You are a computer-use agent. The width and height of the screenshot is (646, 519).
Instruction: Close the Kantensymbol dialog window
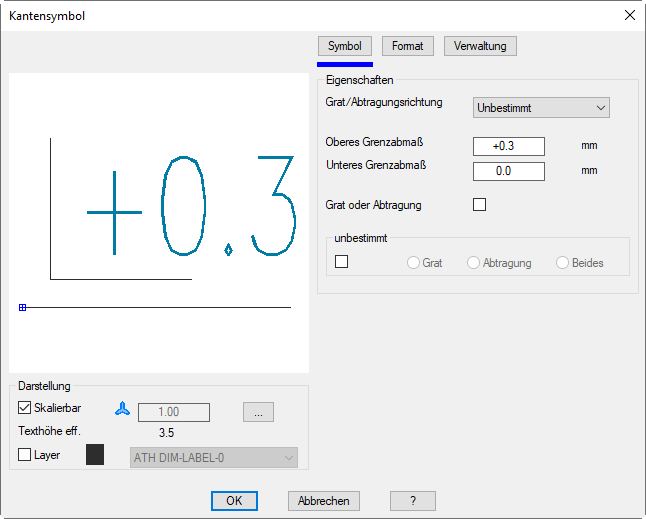pos(629,15)
